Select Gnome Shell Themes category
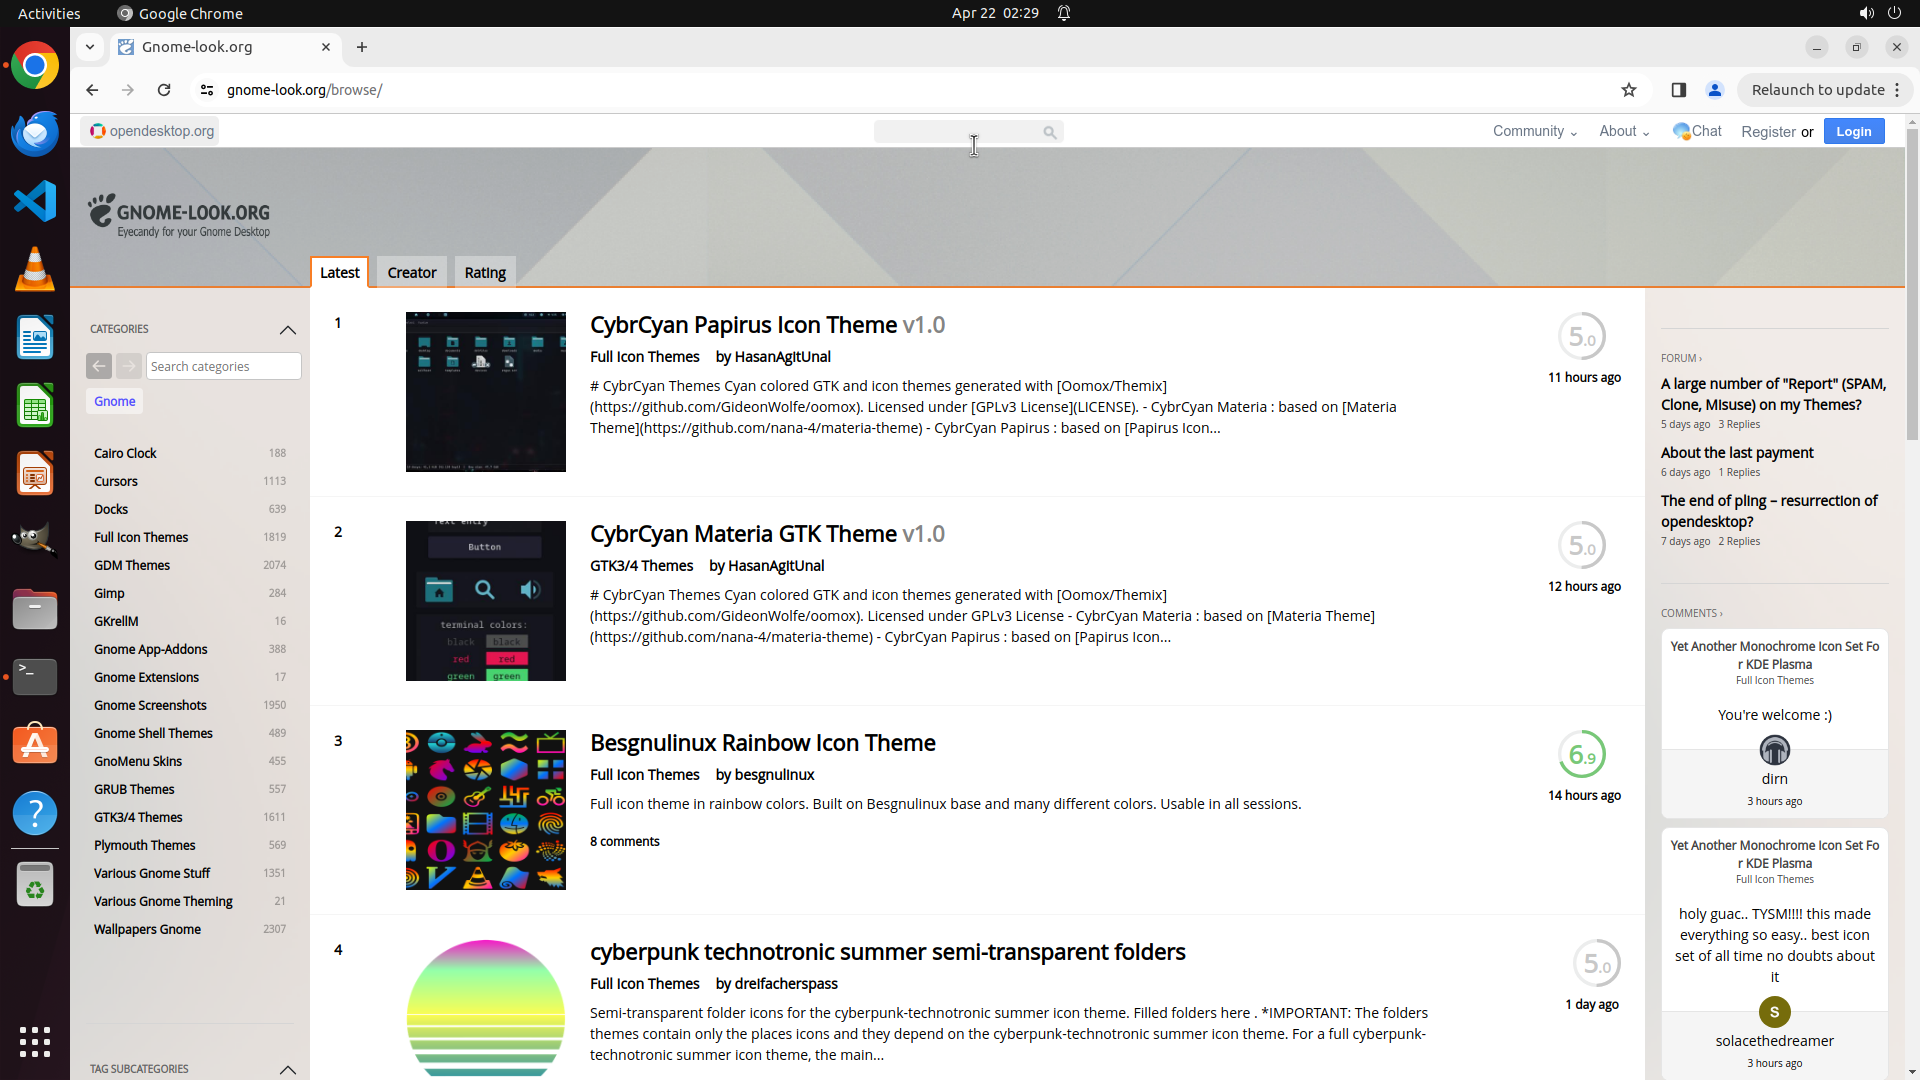 coord(153,733)
